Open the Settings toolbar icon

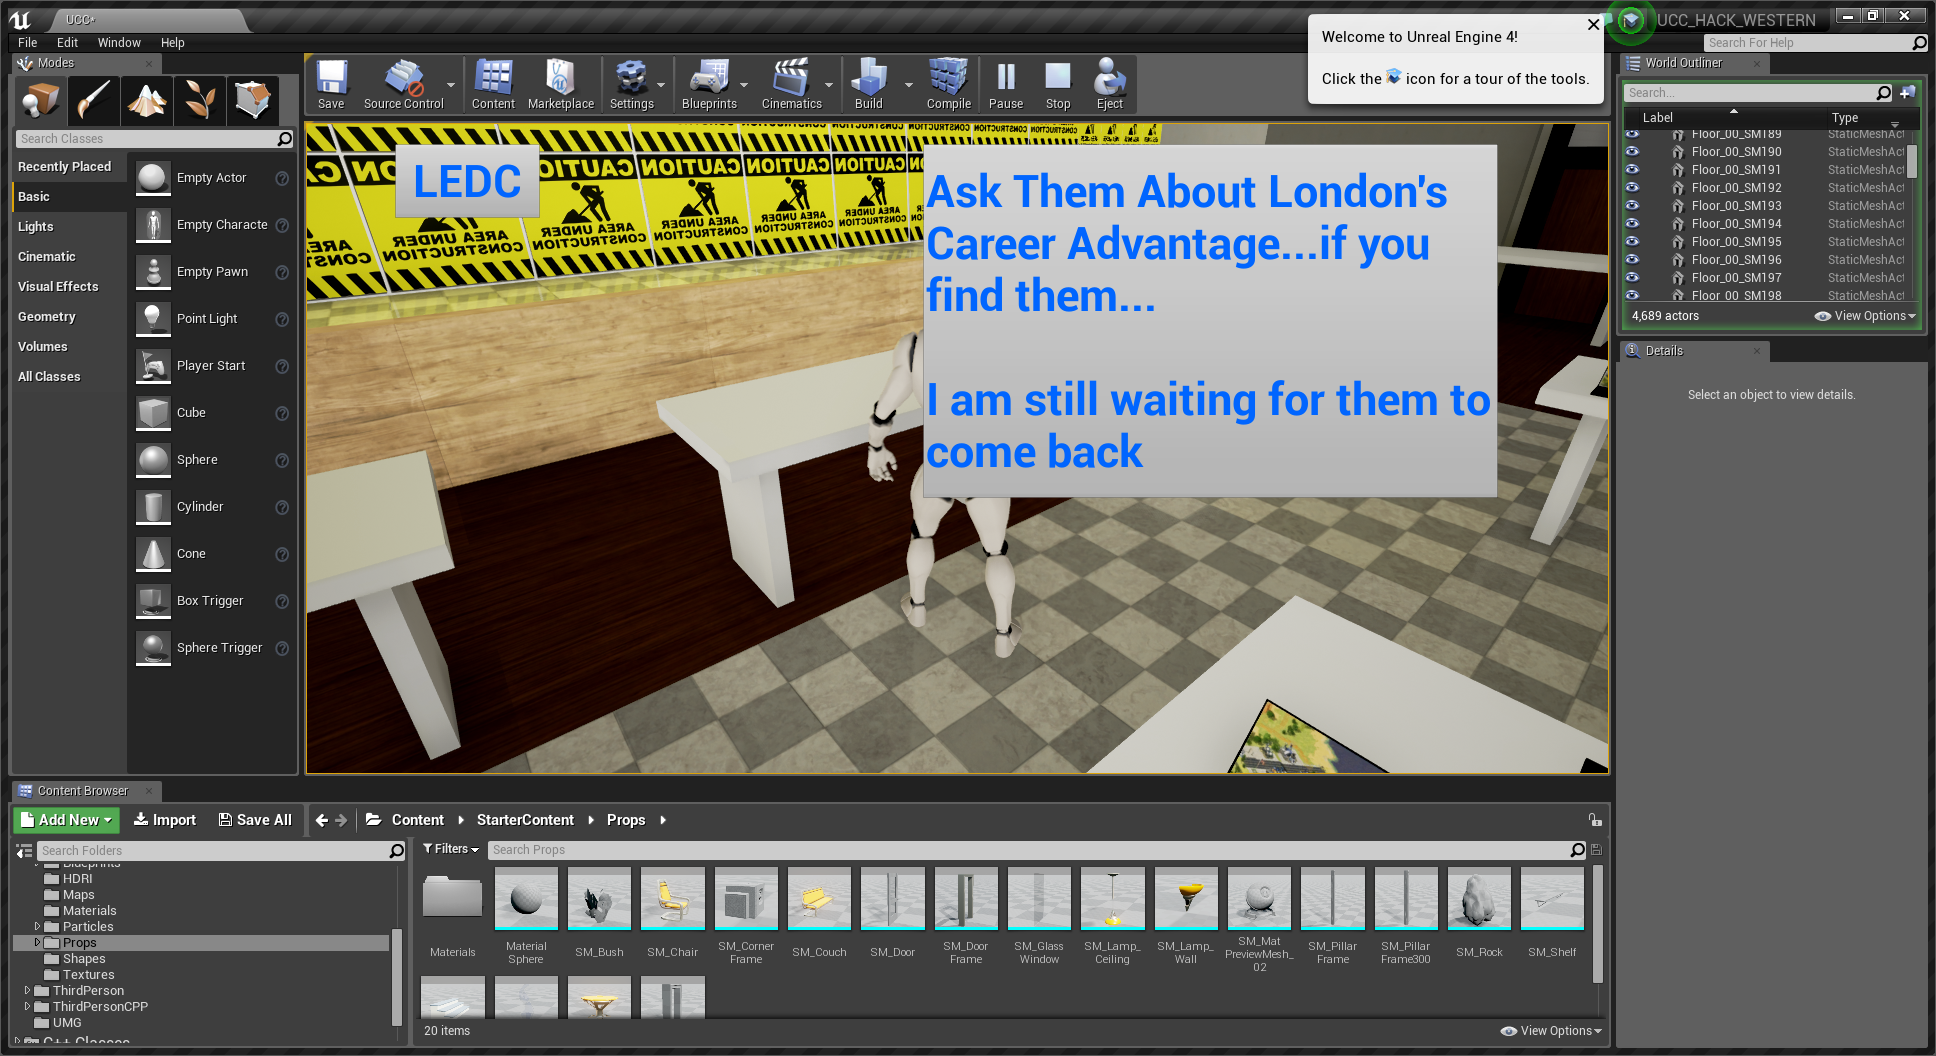pos(631,85)
